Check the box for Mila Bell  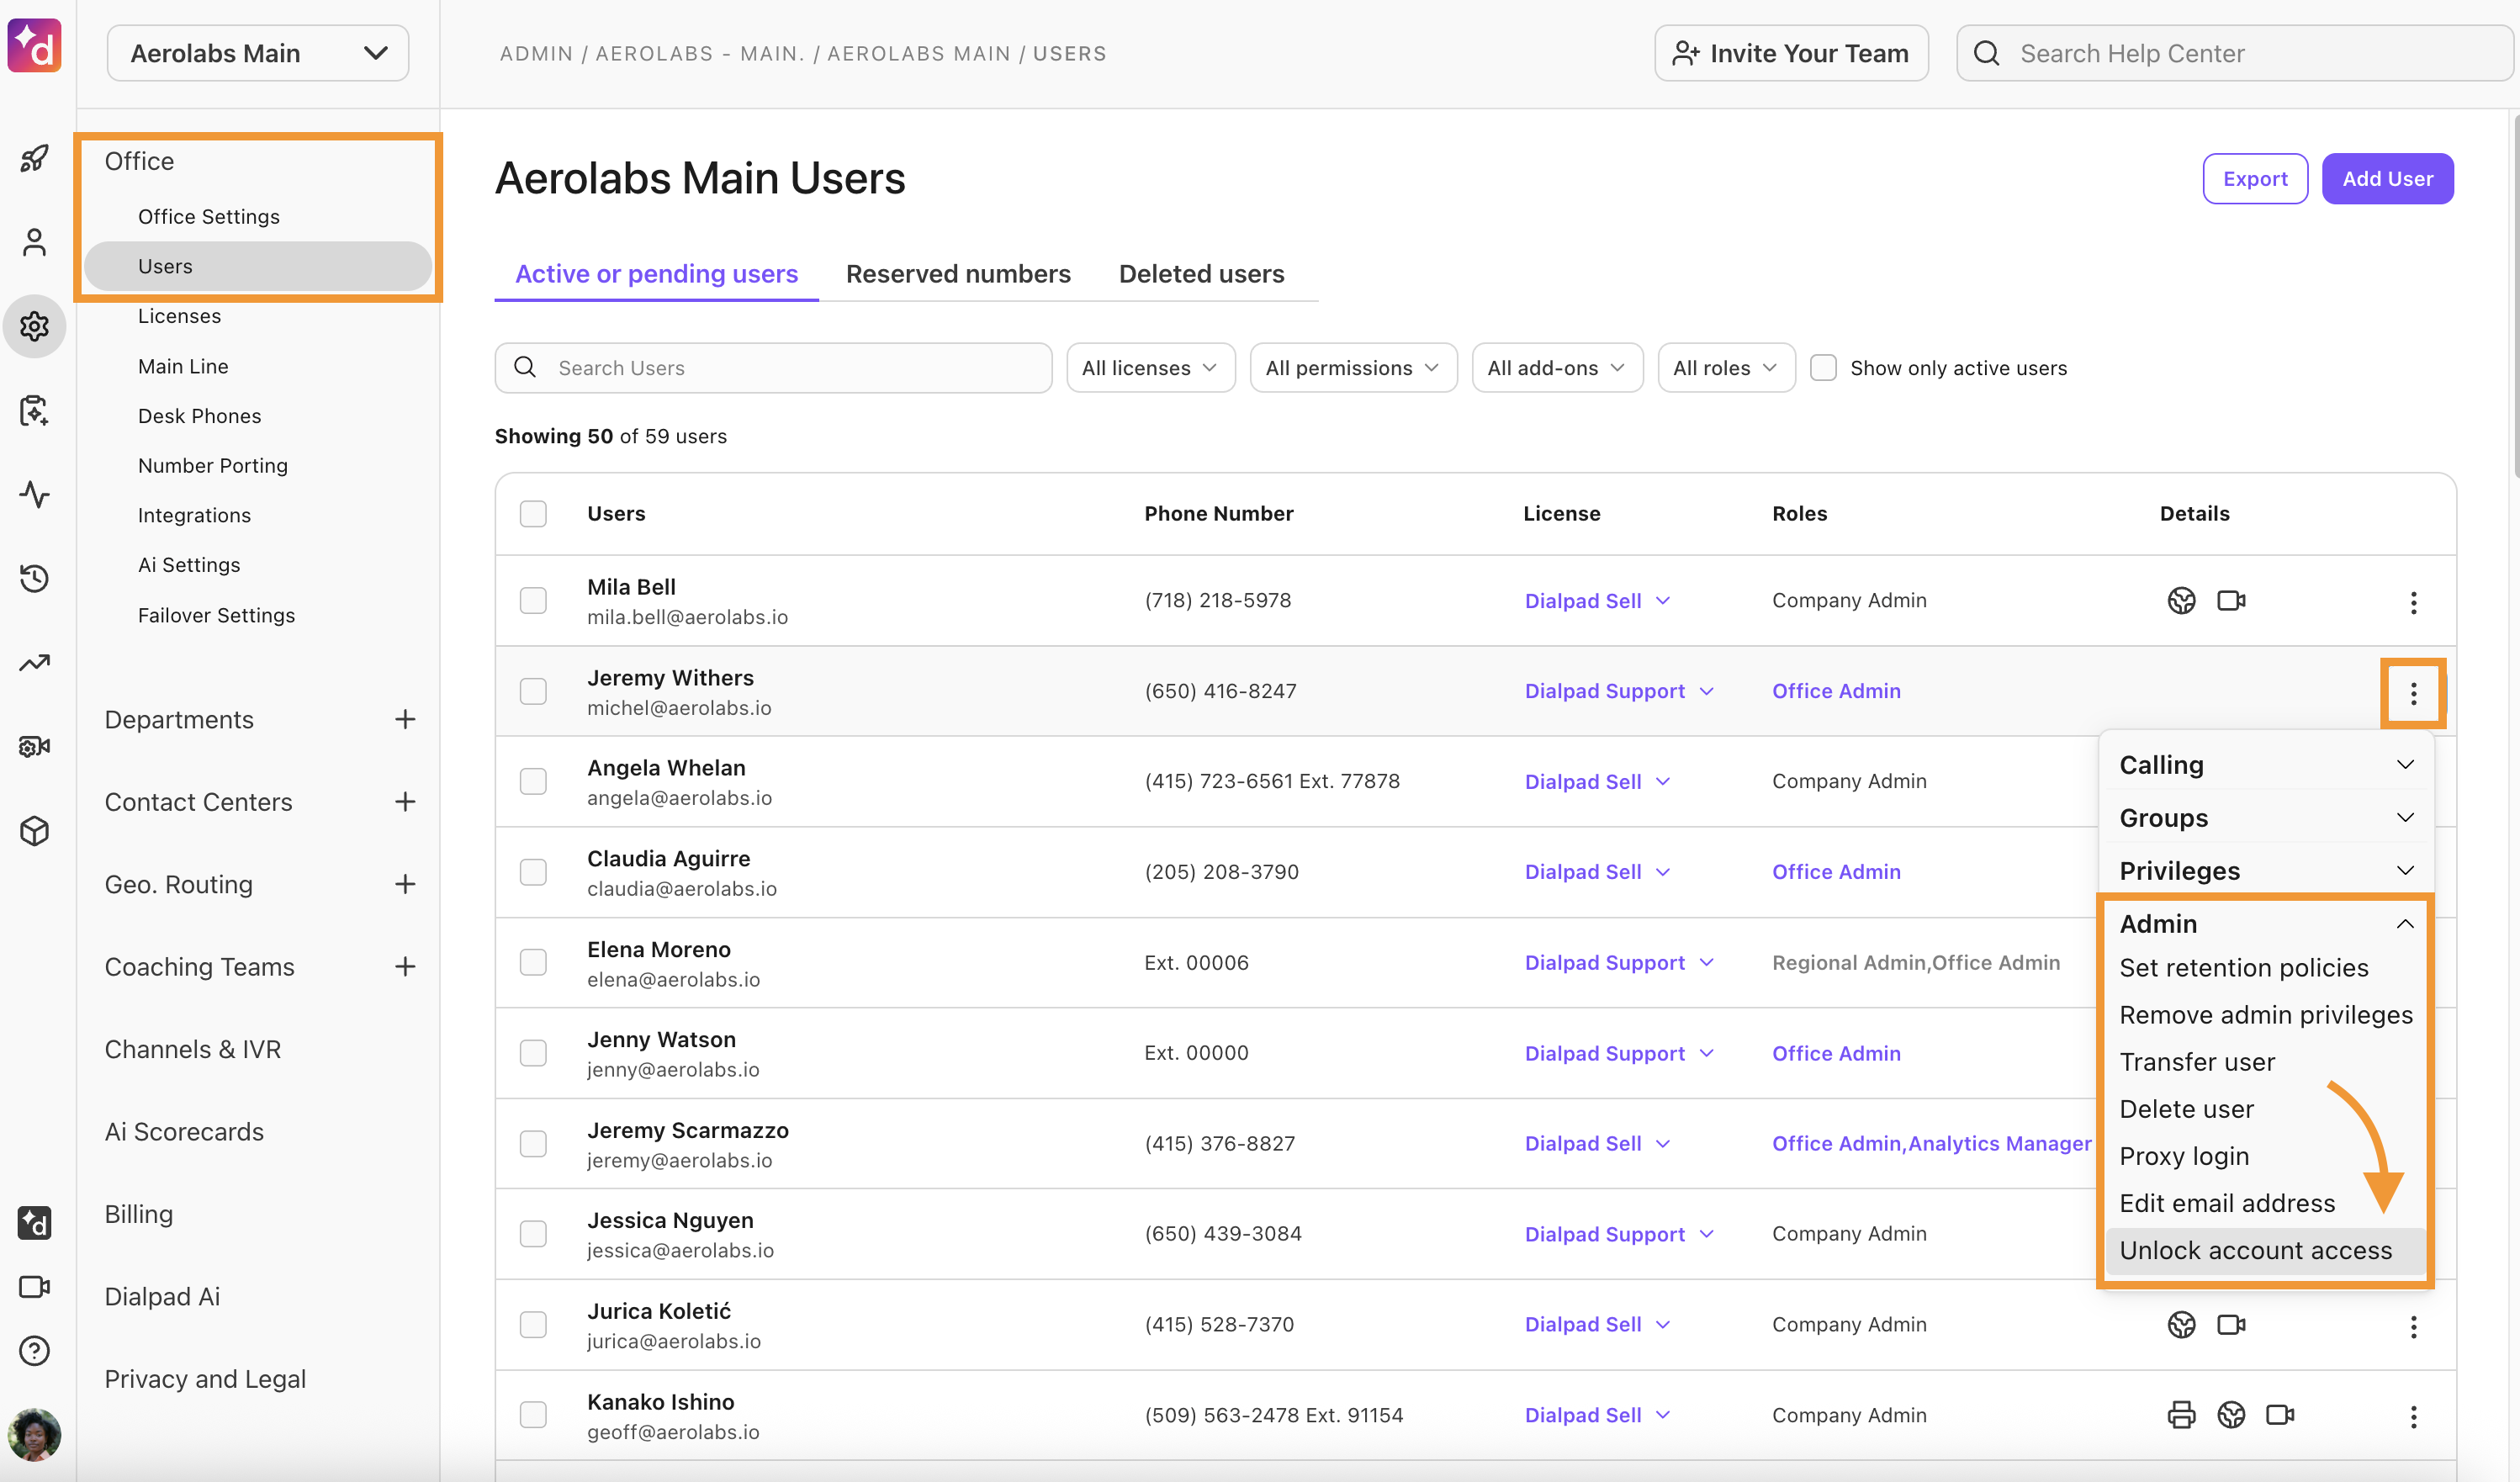(x=533, y=600)
